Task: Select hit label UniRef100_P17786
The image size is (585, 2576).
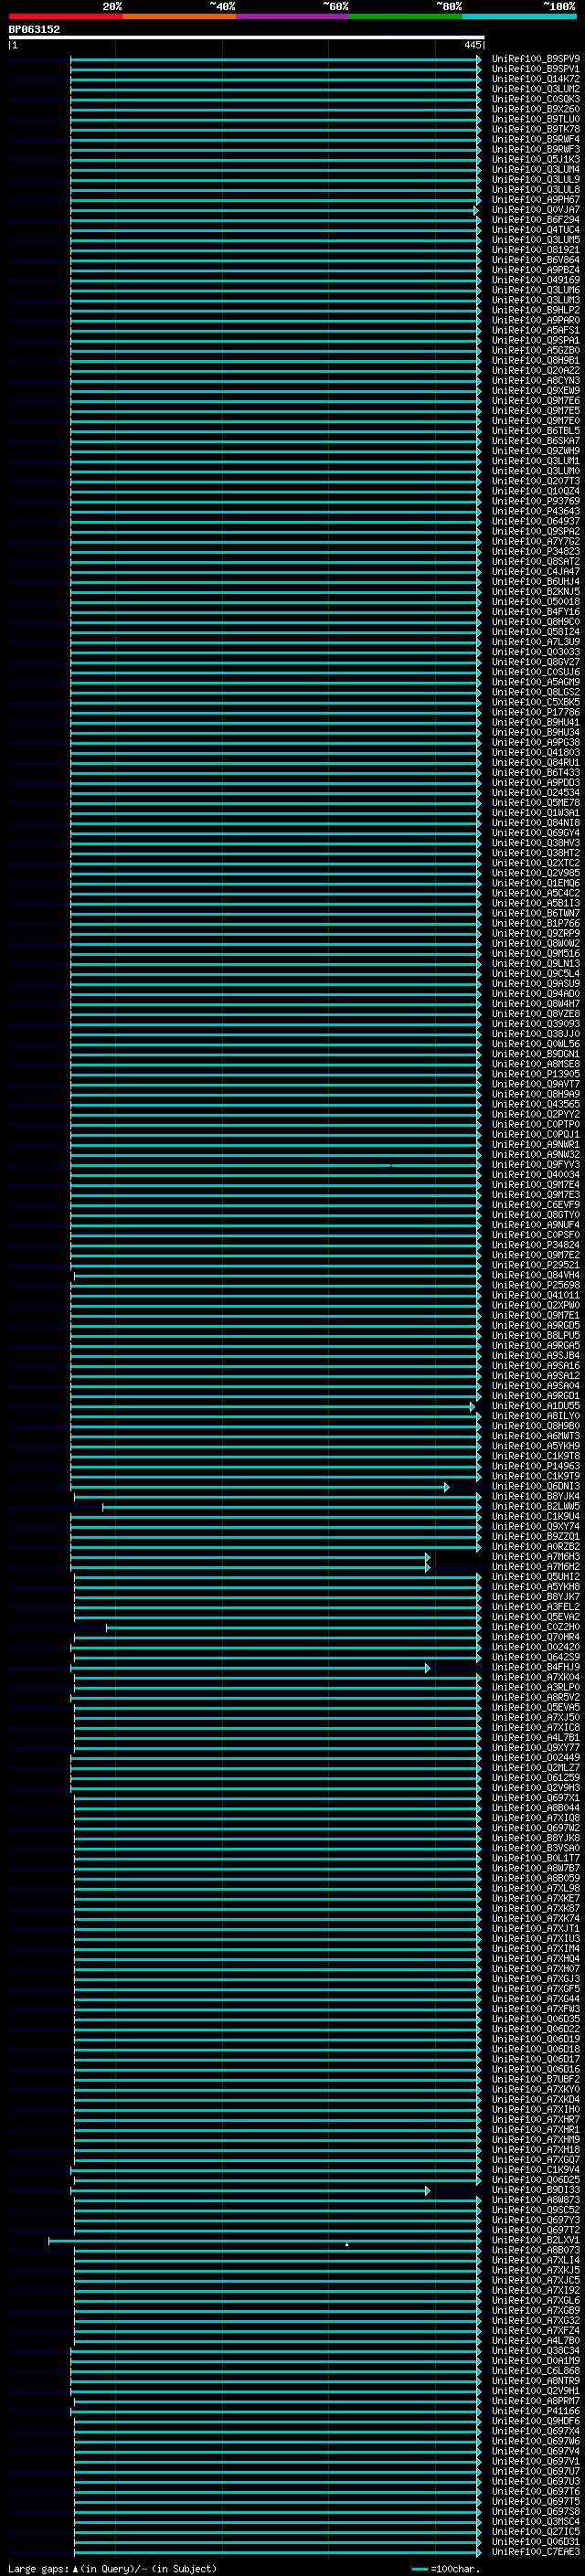Action: (x=535, y=712)
